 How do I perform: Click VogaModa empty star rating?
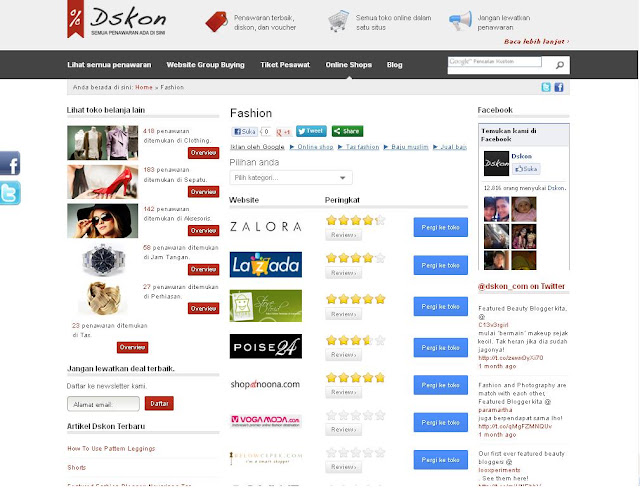pos(356,415)
